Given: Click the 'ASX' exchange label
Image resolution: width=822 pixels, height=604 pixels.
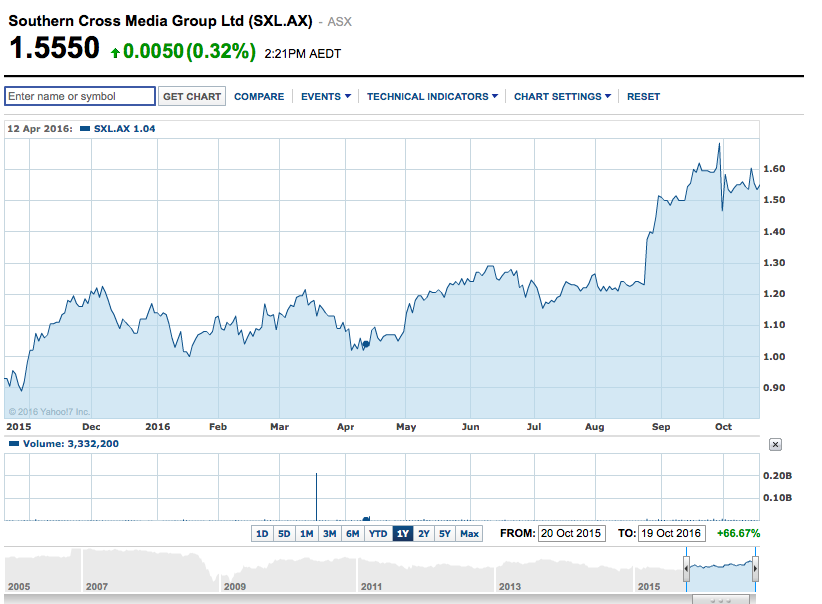Looking at the screenshot, I should [339, 21].
